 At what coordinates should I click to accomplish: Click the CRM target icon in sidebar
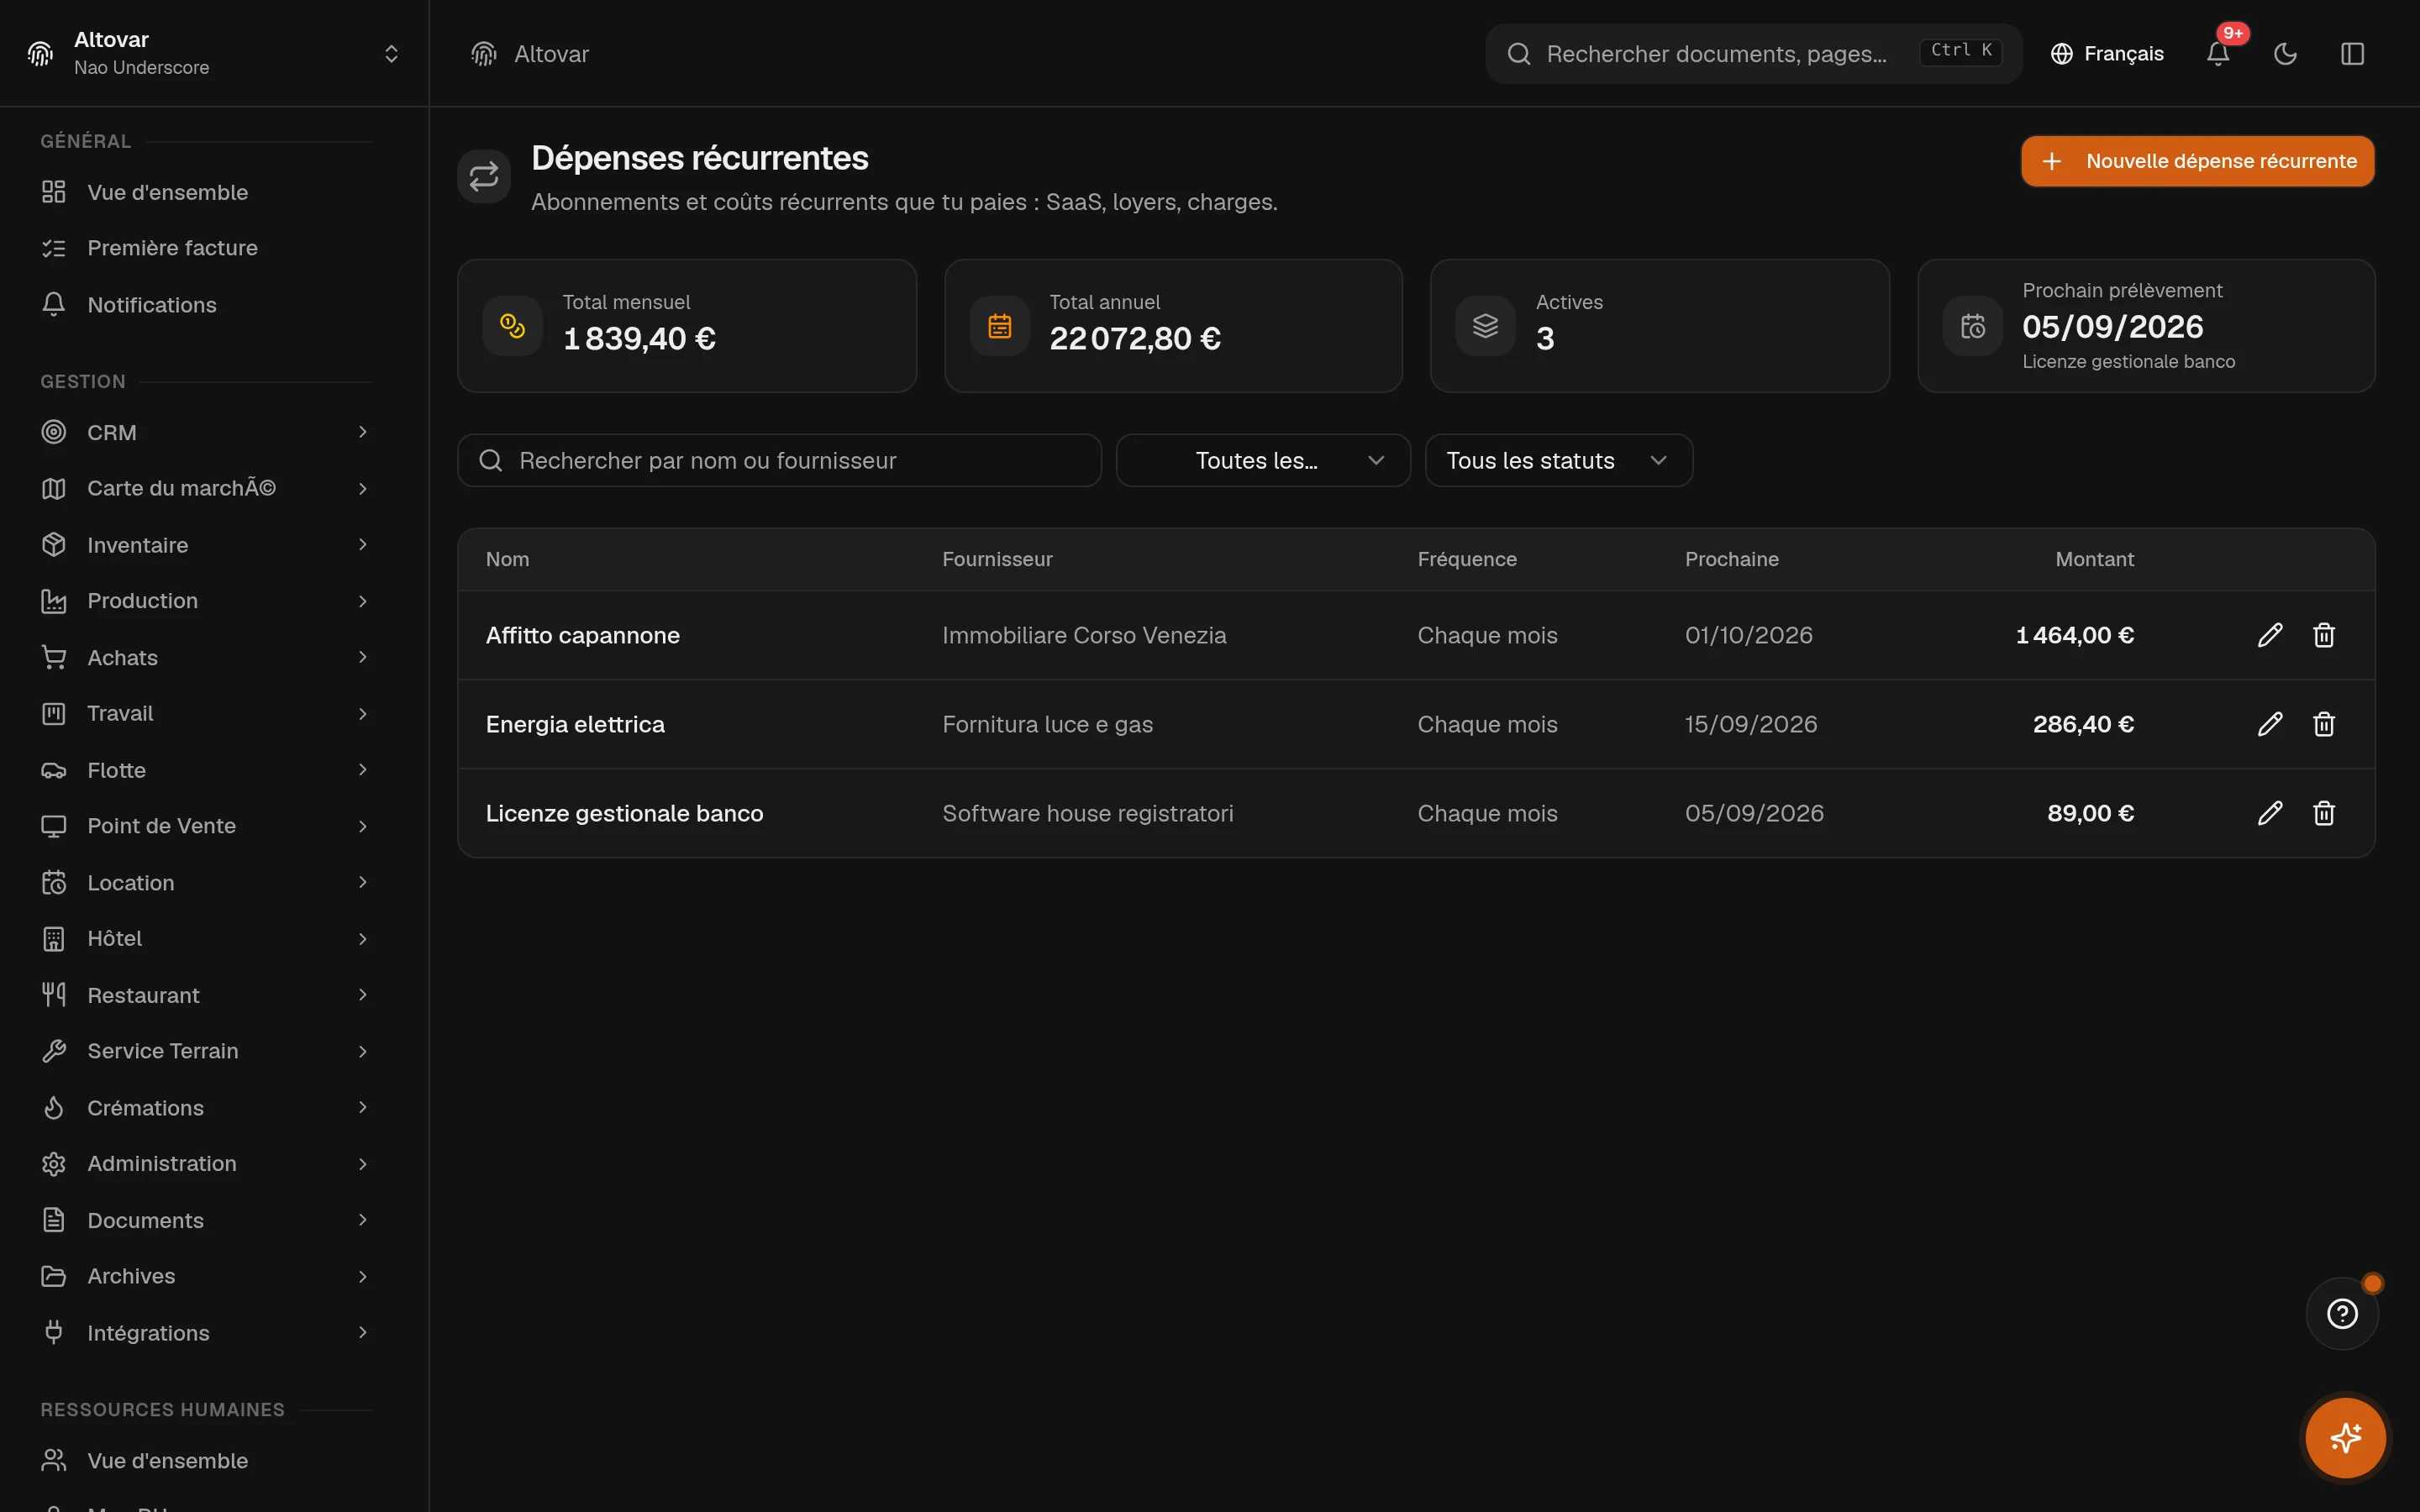click(x=54, y=432)
